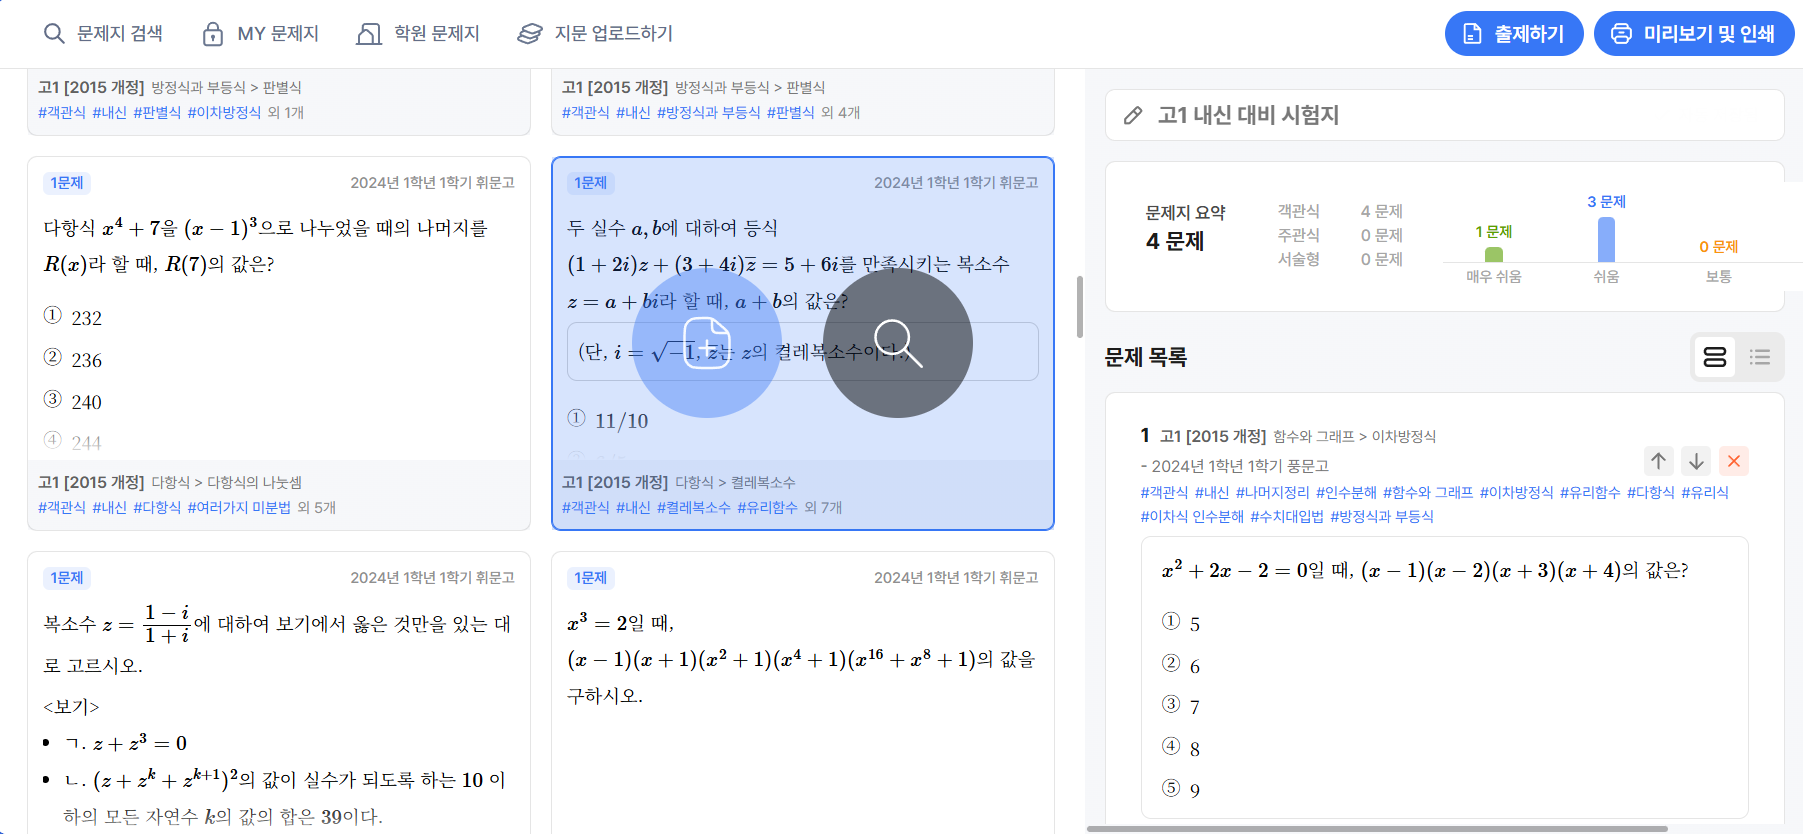Select answer choice ① 5 in problem 1
Viewport: 1803px width, 834px height.
click(1181, 623)
